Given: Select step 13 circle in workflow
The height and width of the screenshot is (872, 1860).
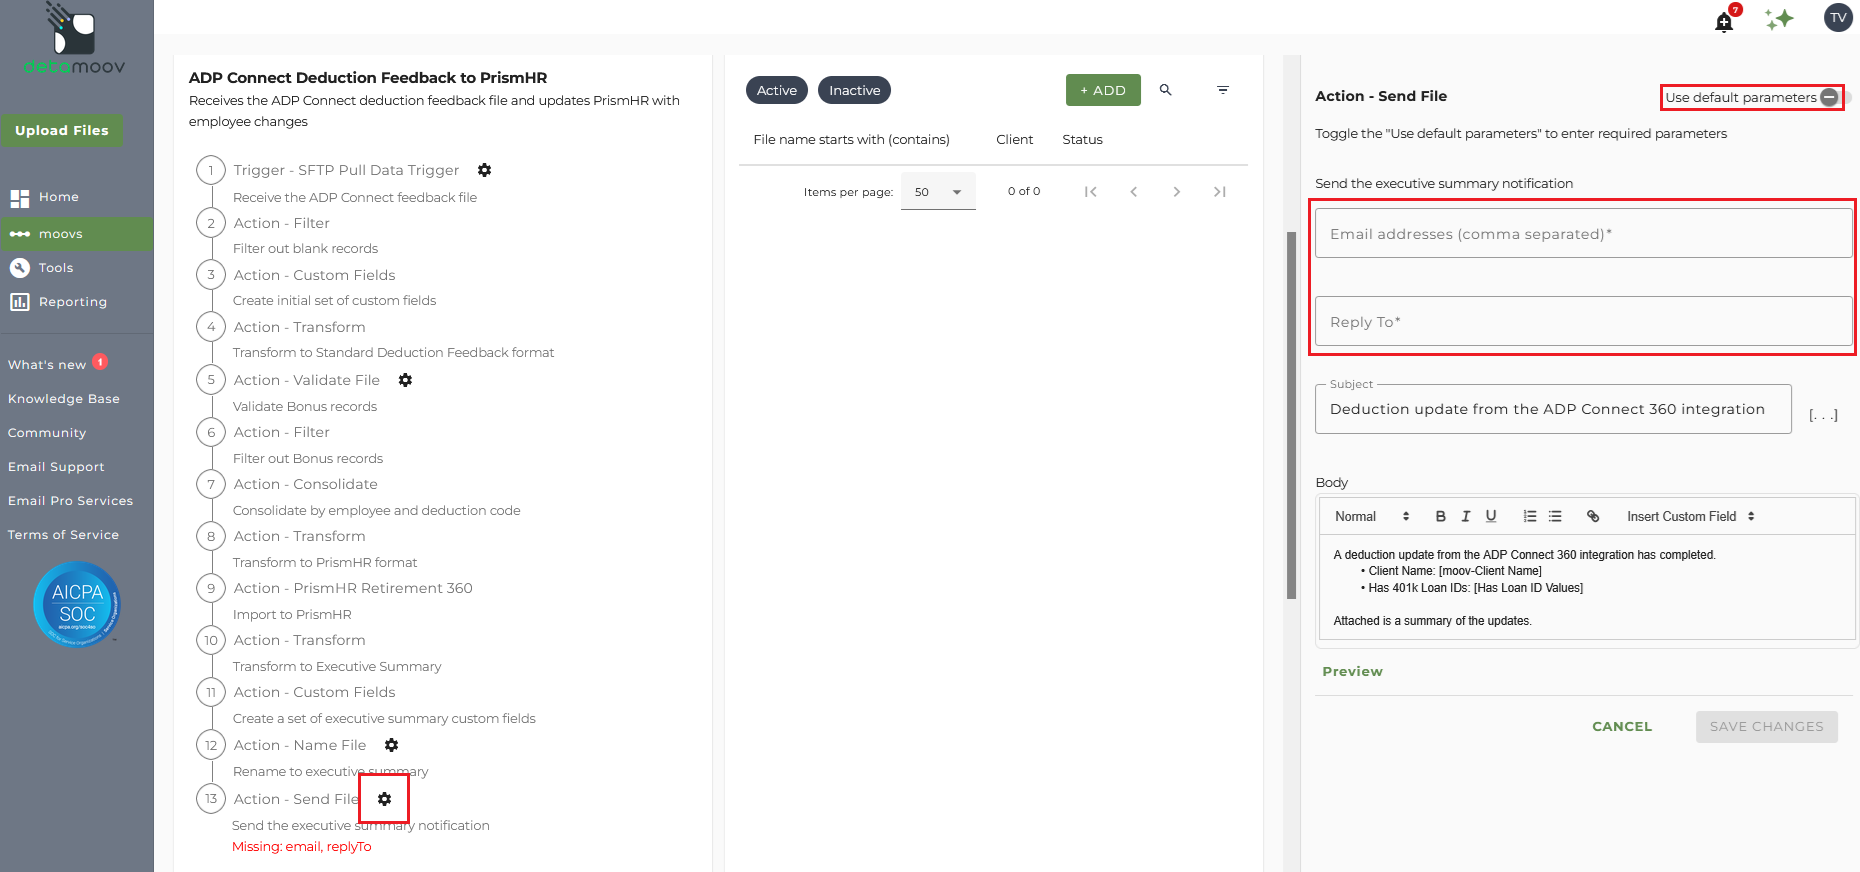Looking at the screenshot, I should pos(211,798).
